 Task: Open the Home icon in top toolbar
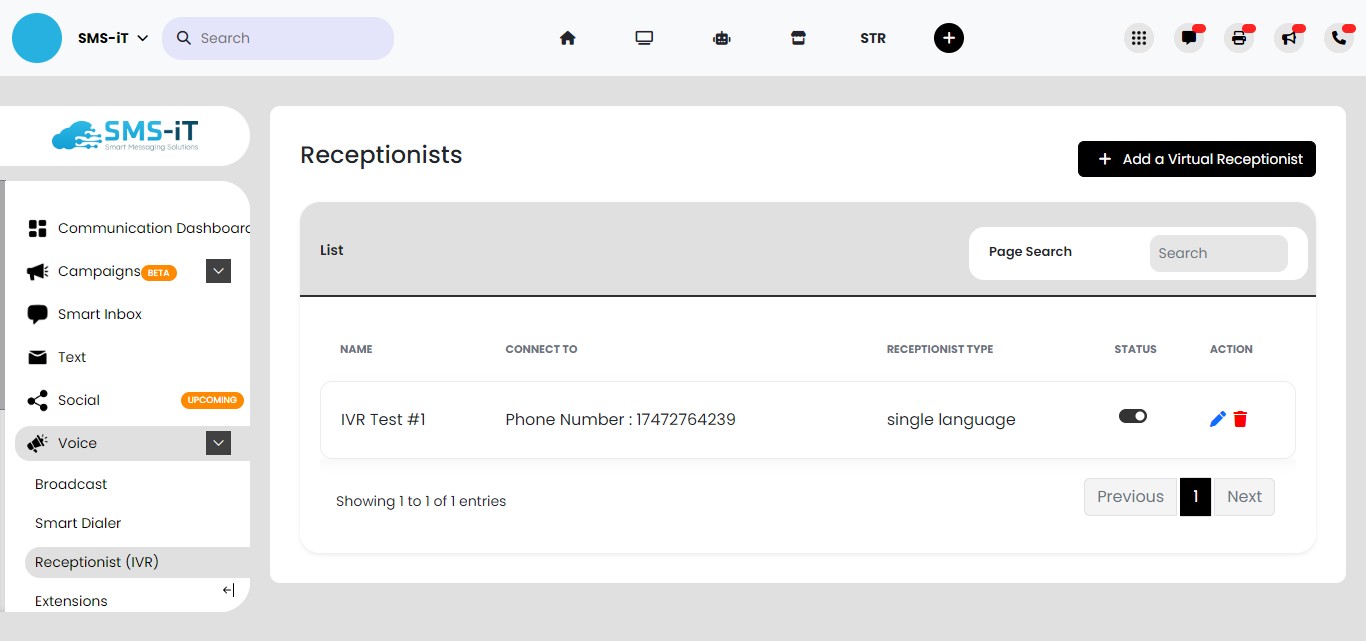[567, 37]
